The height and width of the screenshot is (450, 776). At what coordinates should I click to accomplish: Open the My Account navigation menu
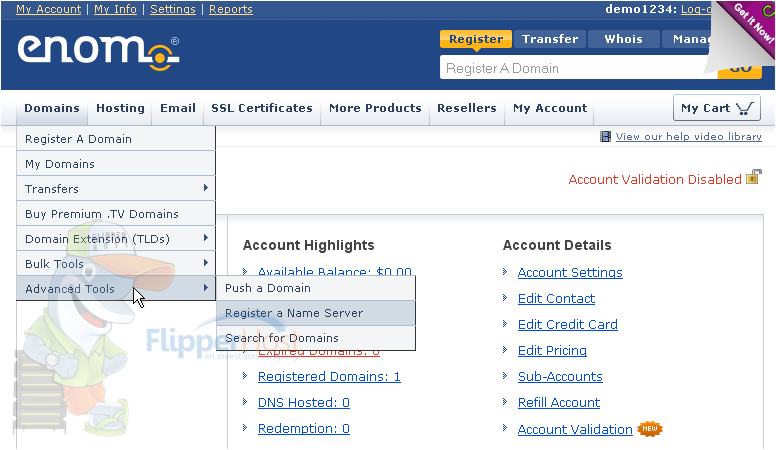point(550,108)
